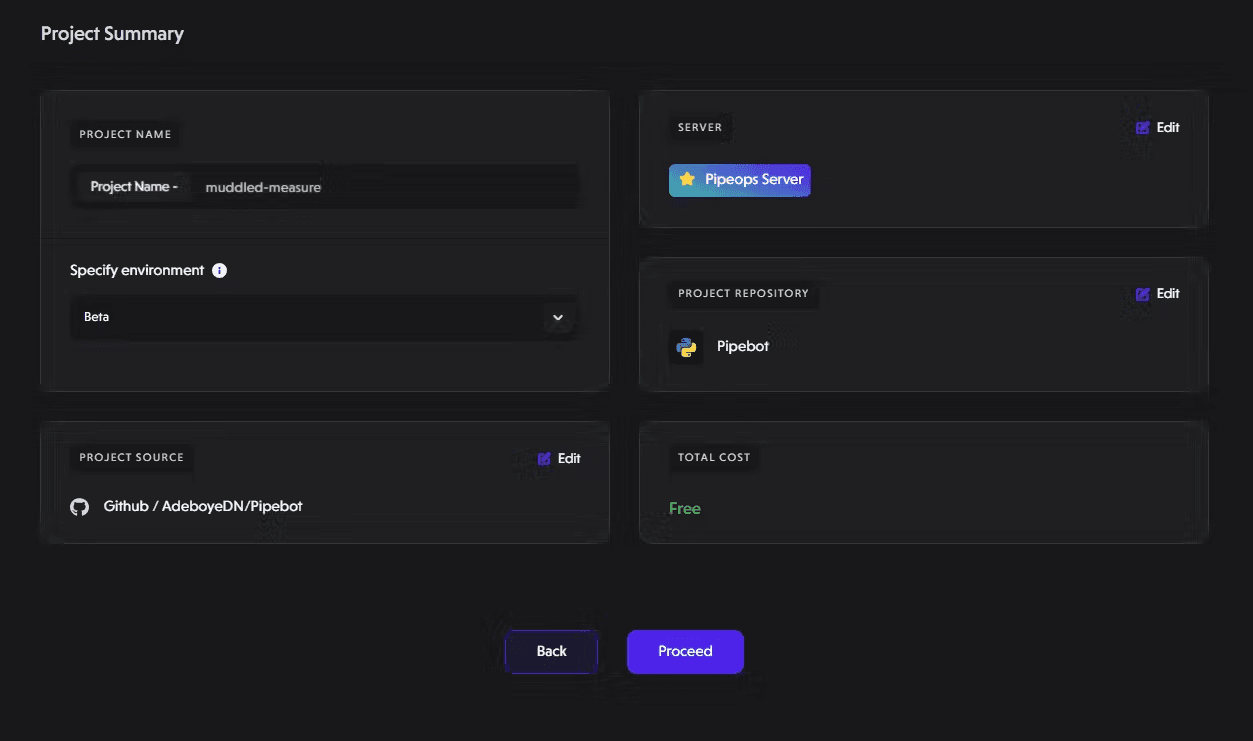This screenshot has width=1253, height=741.
Task: Click the edit pencil icon in Project Source card
Action: (x=544, y=459)
